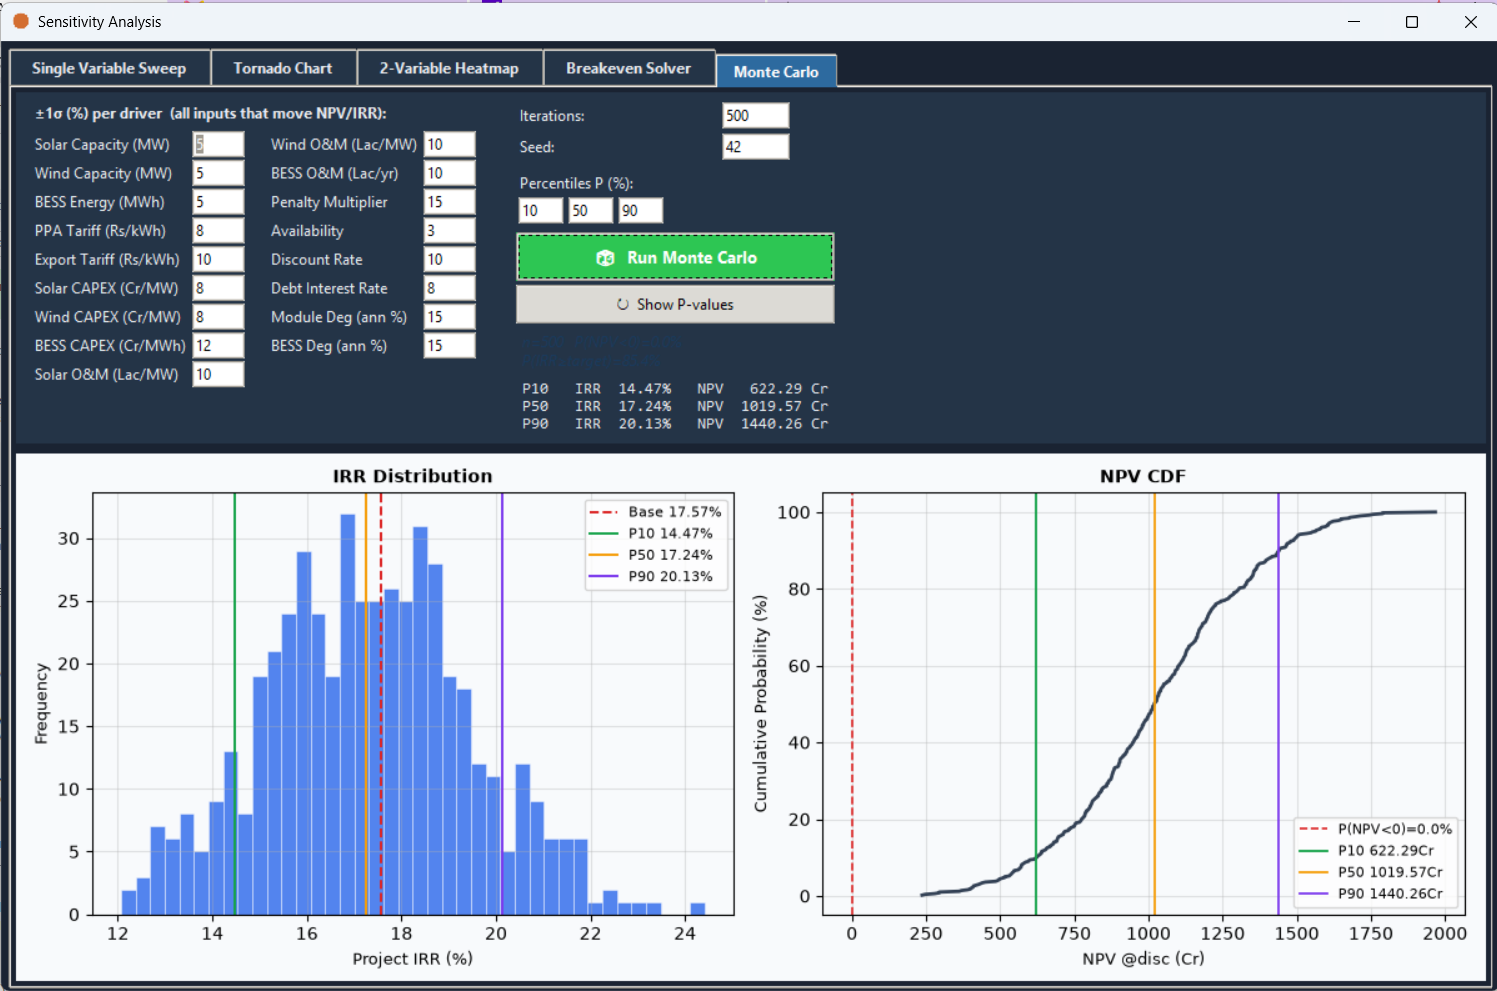The width and height of the screenshot is (1497, 991).
Task: Edit the Debt Interest Rate field
Action: [449, 288]
